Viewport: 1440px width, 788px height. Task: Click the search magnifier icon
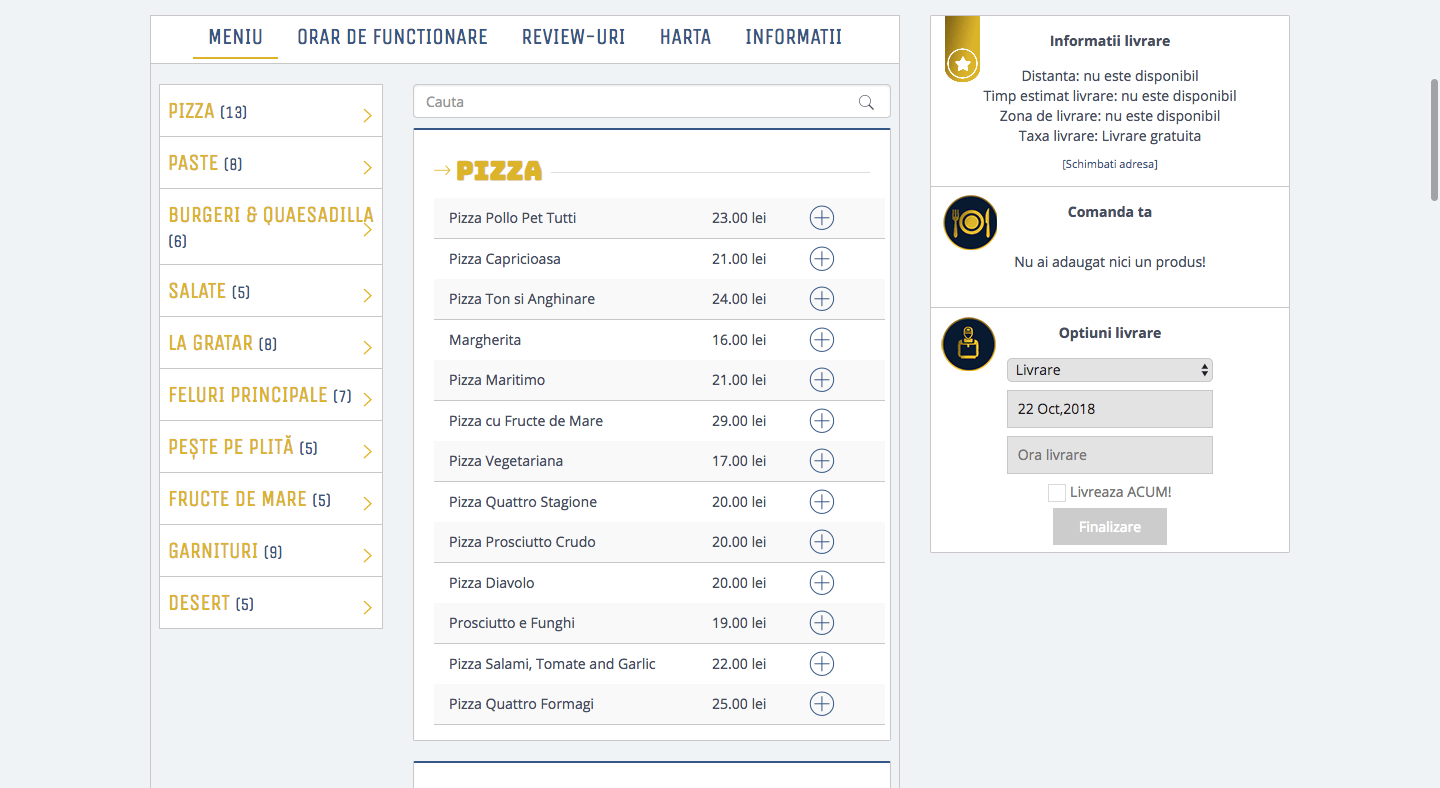(866, 102)
